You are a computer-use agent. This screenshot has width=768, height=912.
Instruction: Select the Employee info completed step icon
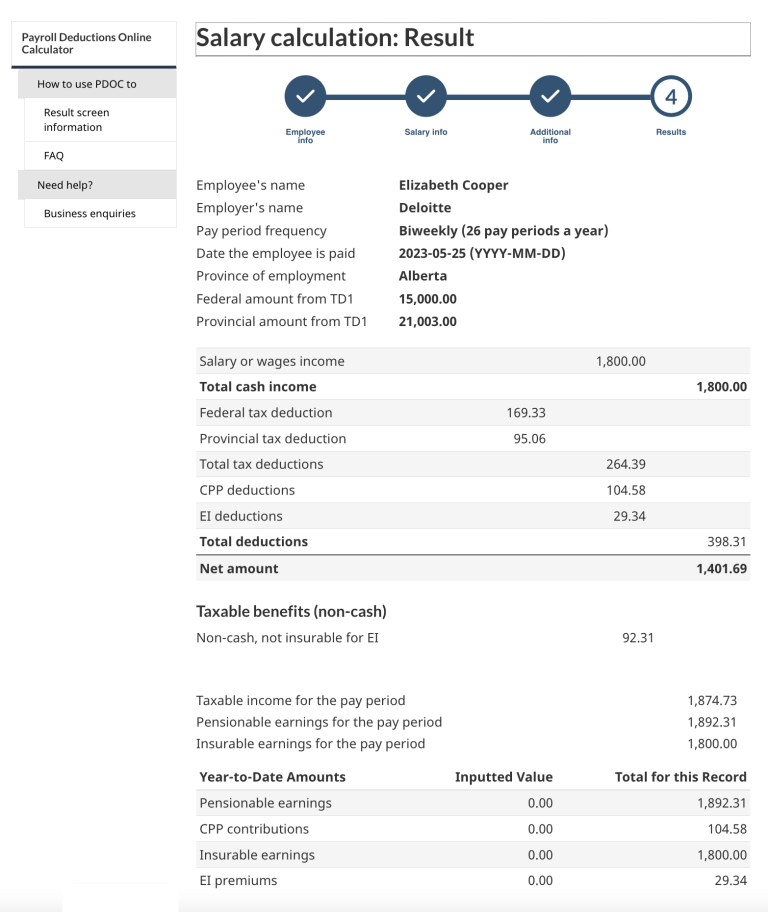click(305, 95)
